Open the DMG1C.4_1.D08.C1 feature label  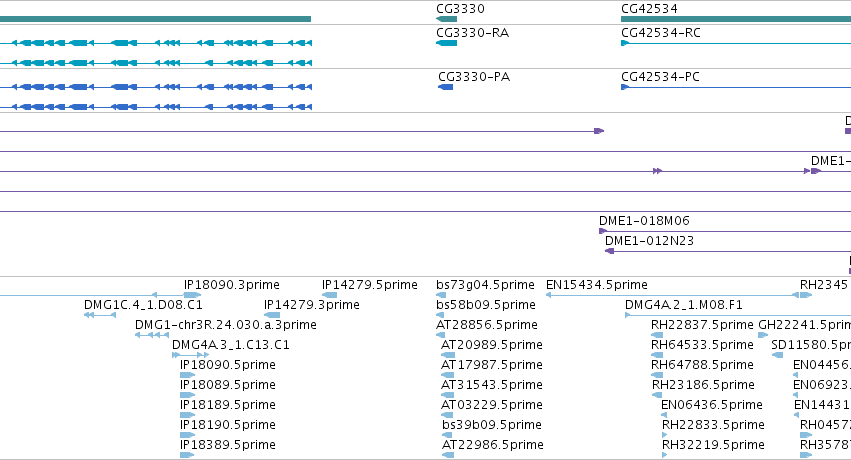click(143, 305)
